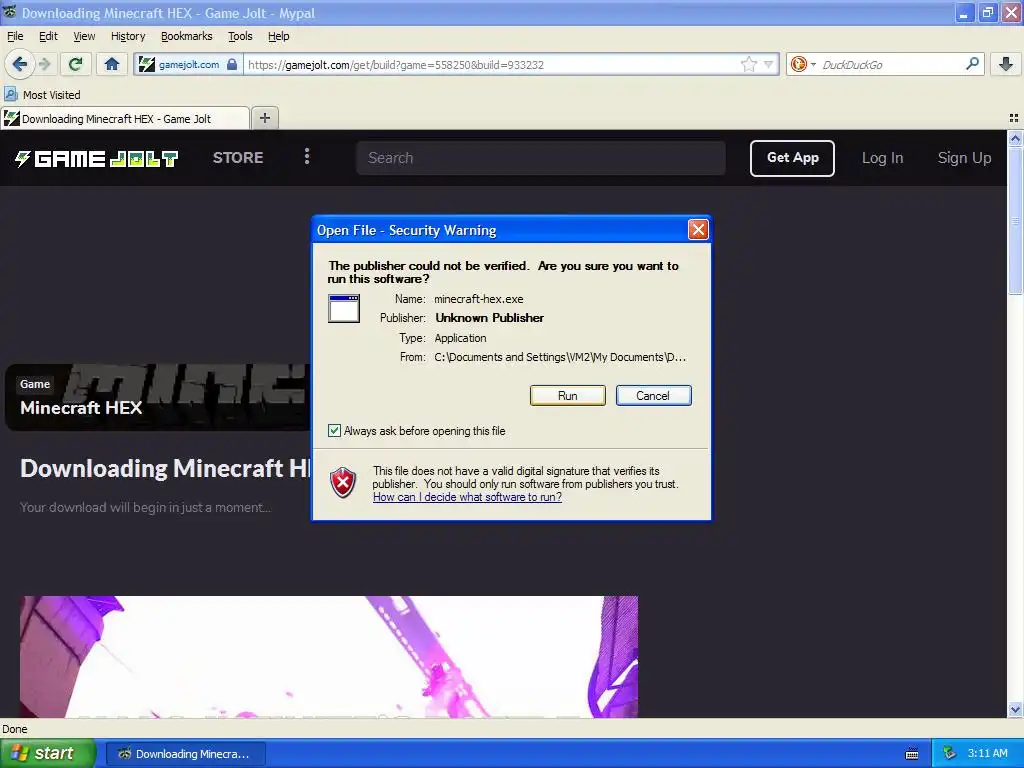Go to the browser Home page

point(112,64)
